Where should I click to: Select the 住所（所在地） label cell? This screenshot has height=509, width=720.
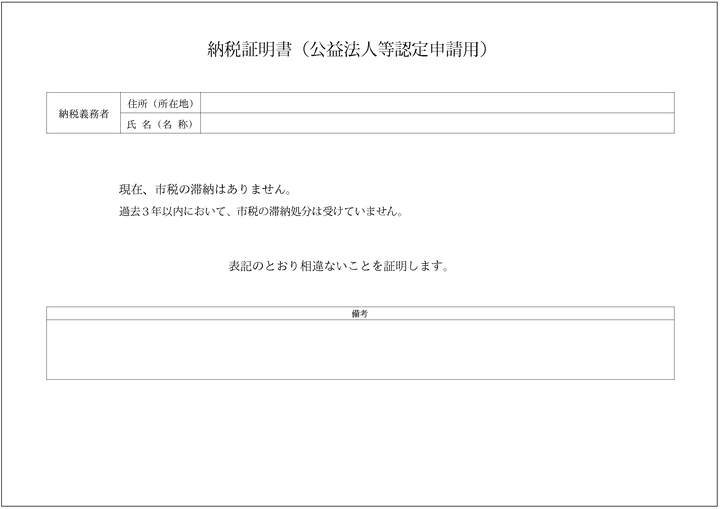(x=160, y=103)
